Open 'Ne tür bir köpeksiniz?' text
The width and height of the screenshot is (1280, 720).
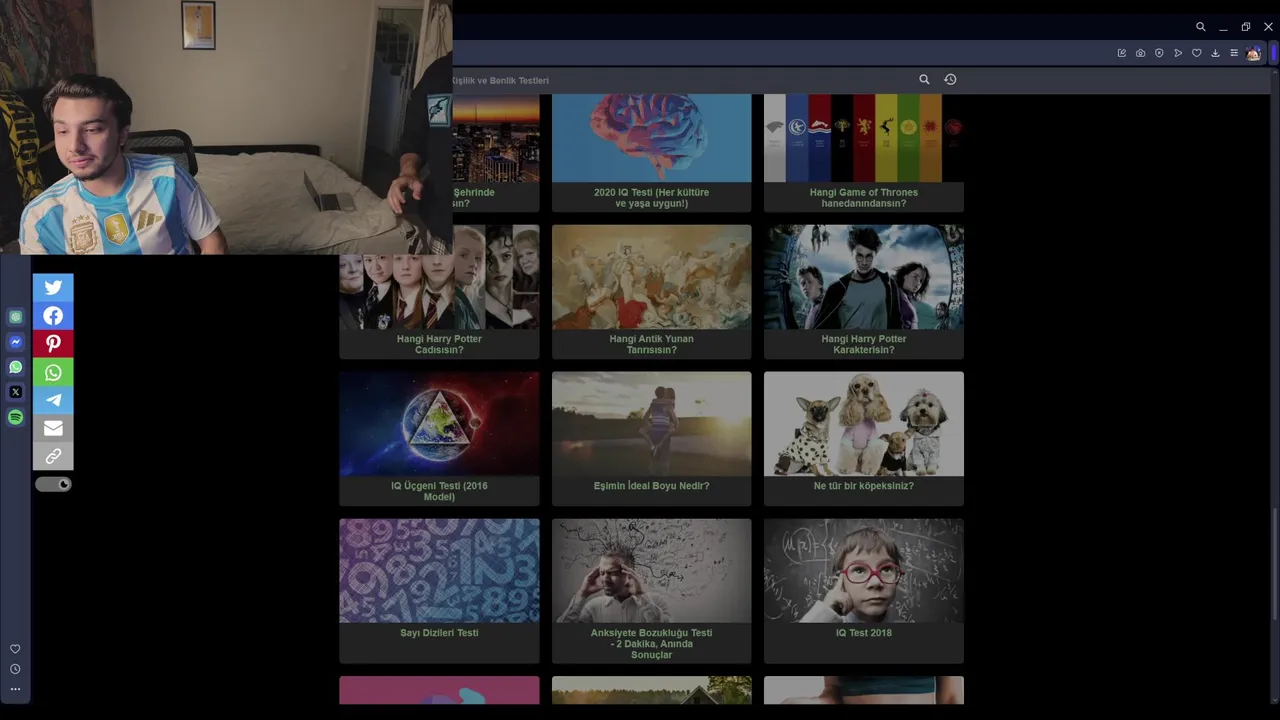pos(864,486)
